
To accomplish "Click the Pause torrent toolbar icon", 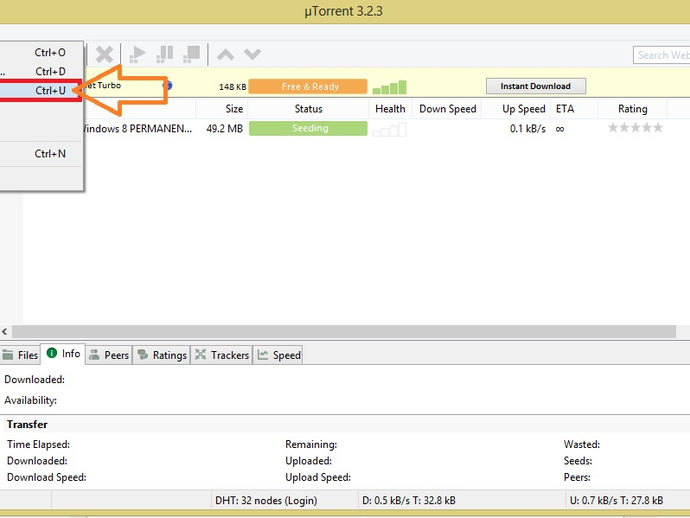I will [x=165, y=55].
